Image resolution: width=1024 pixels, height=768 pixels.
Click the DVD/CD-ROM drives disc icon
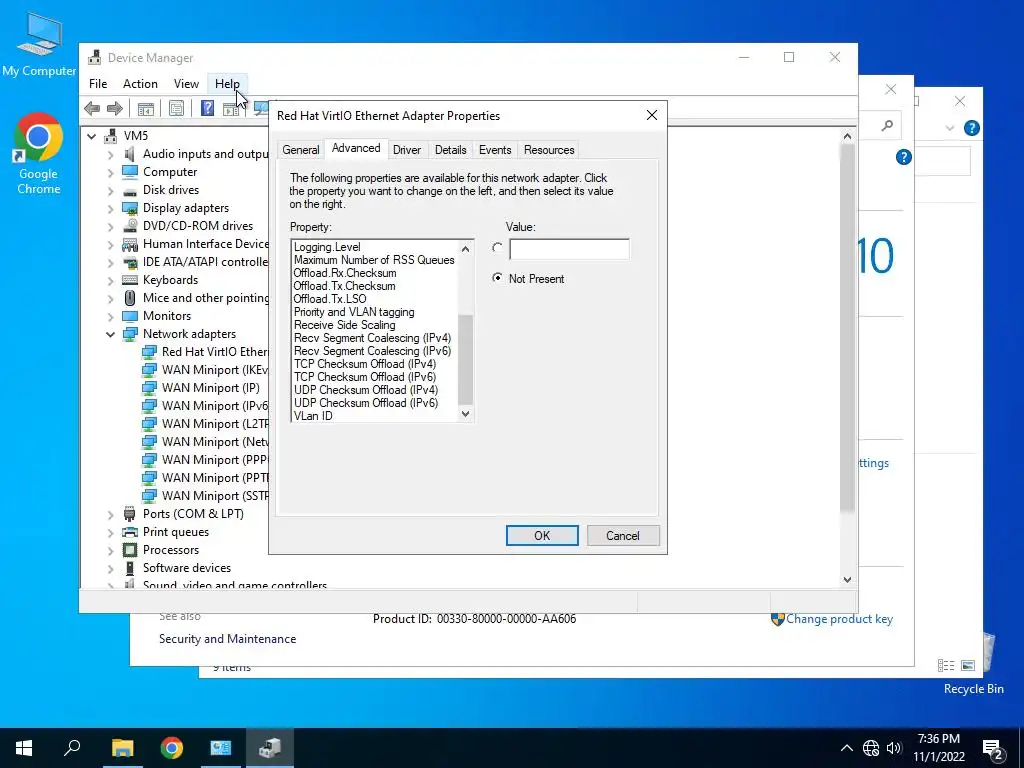[130, 226]
